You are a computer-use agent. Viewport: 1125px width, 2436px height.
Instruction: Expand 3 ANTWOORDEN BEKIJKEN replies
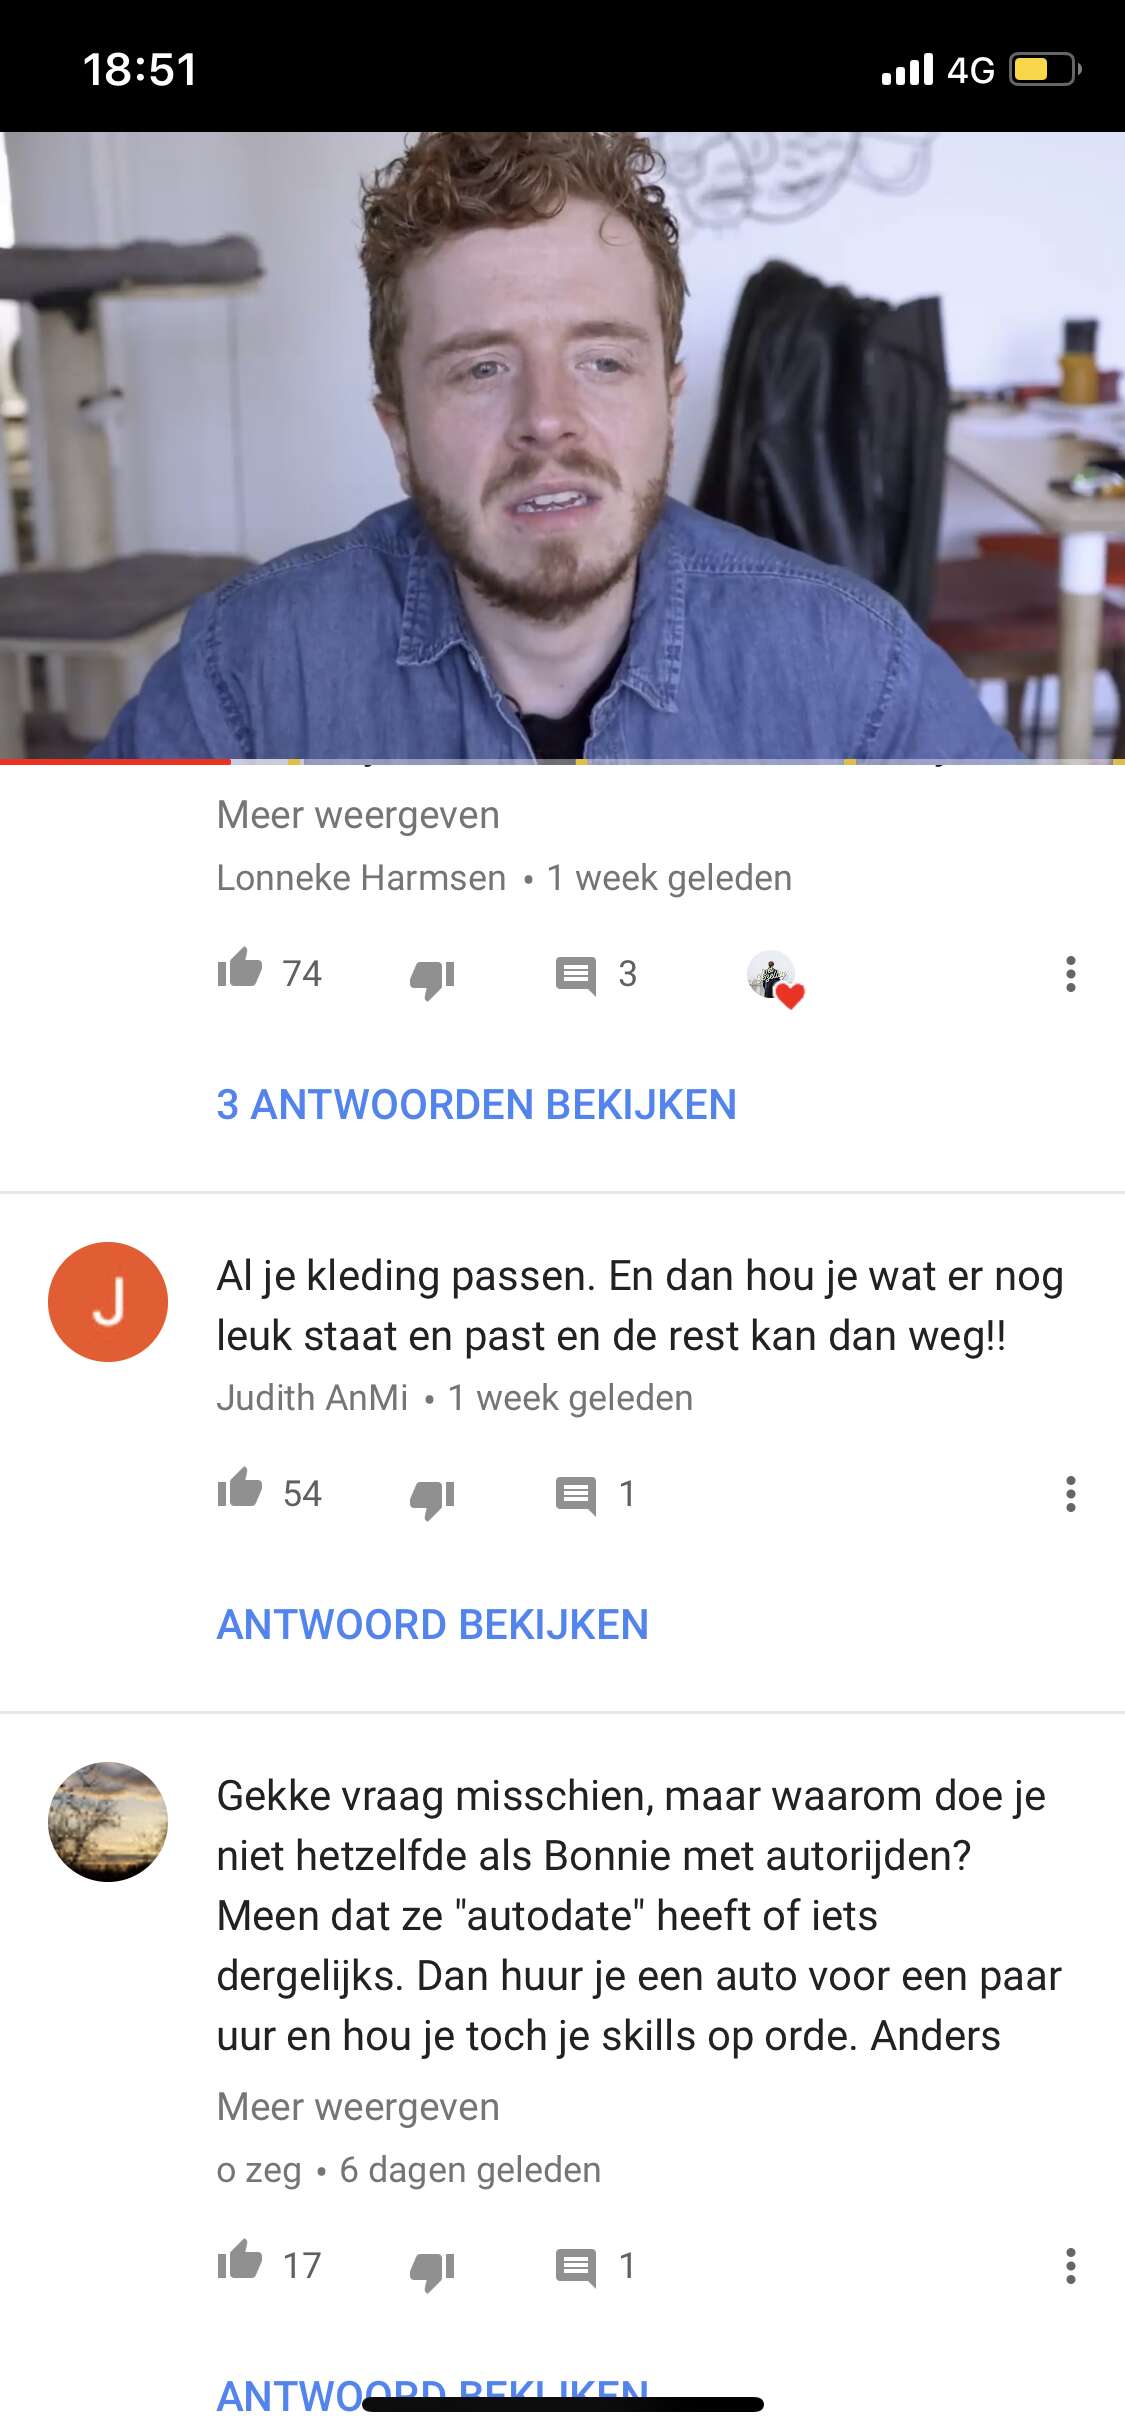(476, 1105)
